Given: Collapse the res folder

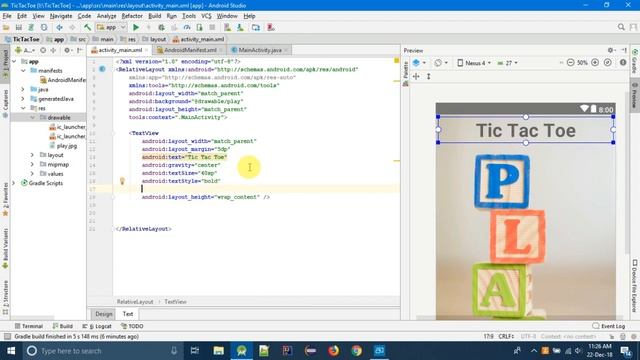Looking at the screenshot, I should pos(23,108).
